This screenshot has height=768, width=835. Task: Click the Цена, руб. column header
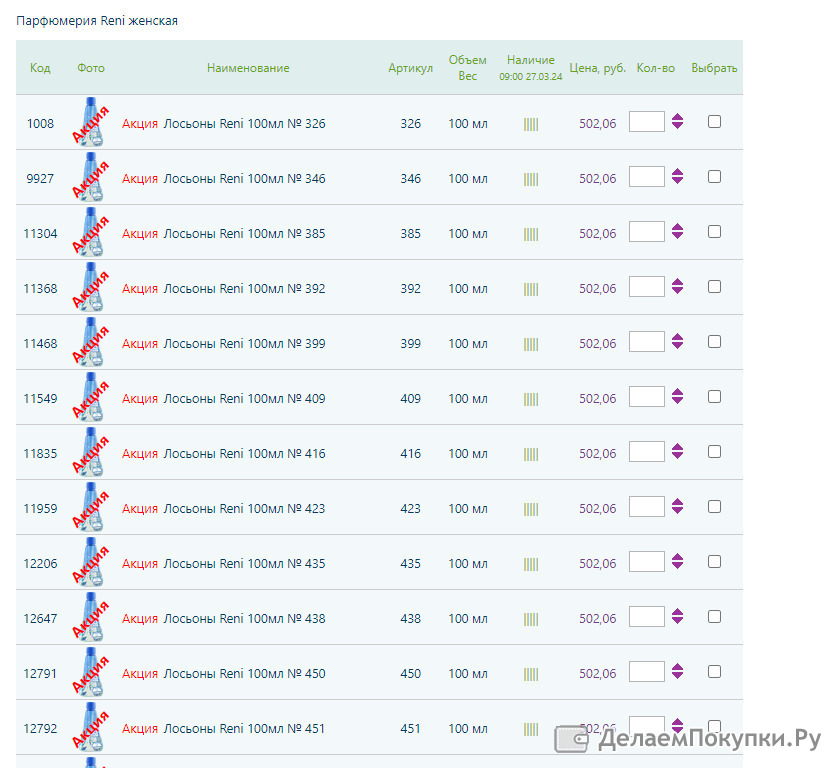click(x=597, y=68)
